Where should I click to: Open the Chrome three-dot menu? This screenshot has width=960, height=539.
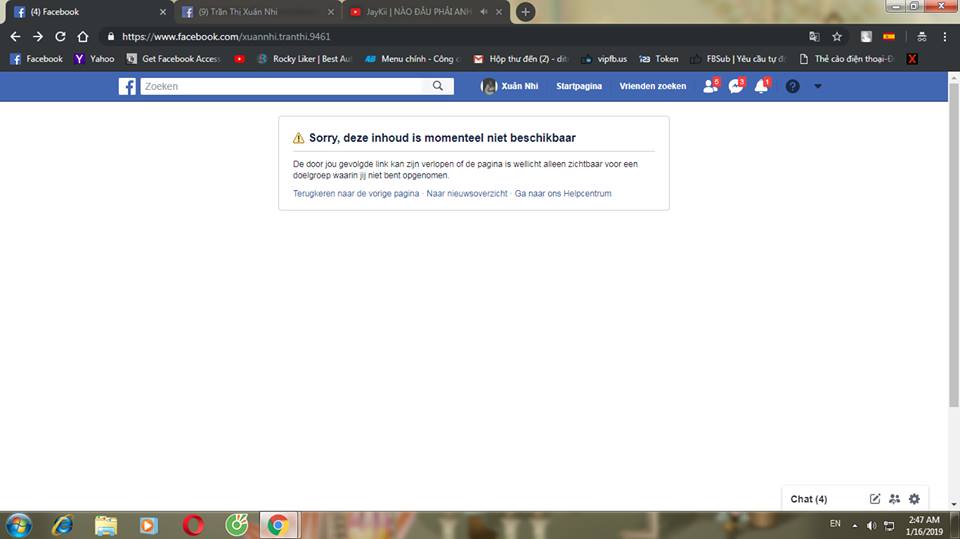[x=944, y=37]
